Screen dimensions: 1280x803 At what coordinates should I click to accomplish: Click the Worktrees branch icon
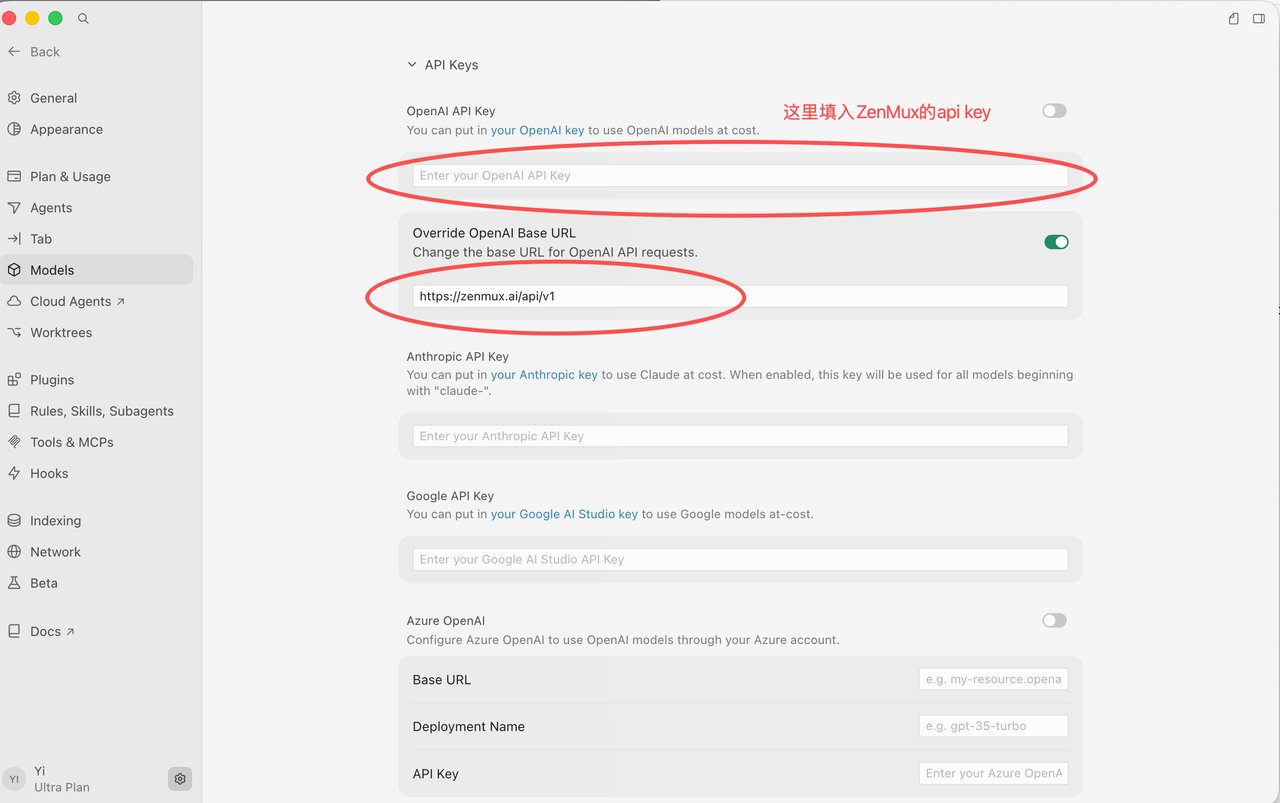14,332
